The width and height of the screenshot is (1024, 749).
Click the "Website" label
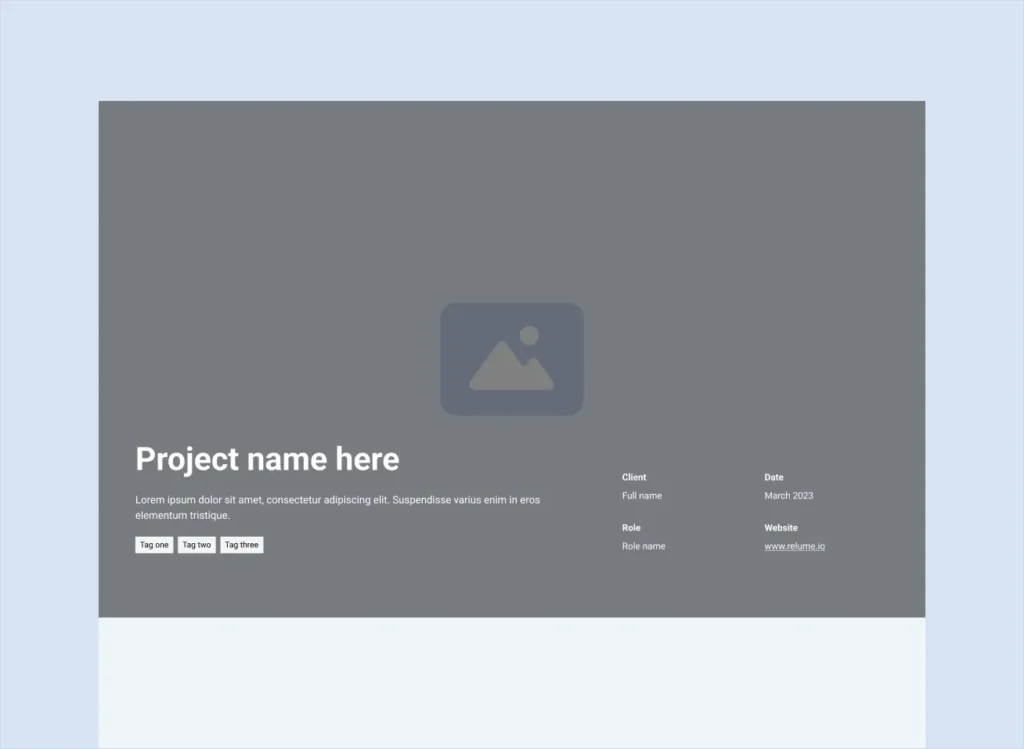point(781,528)
